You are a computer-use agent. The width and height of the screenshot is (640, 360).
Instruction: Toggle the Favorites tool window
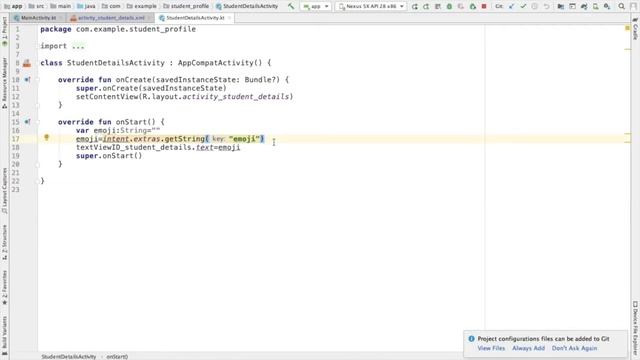click(x=4, y=287)
